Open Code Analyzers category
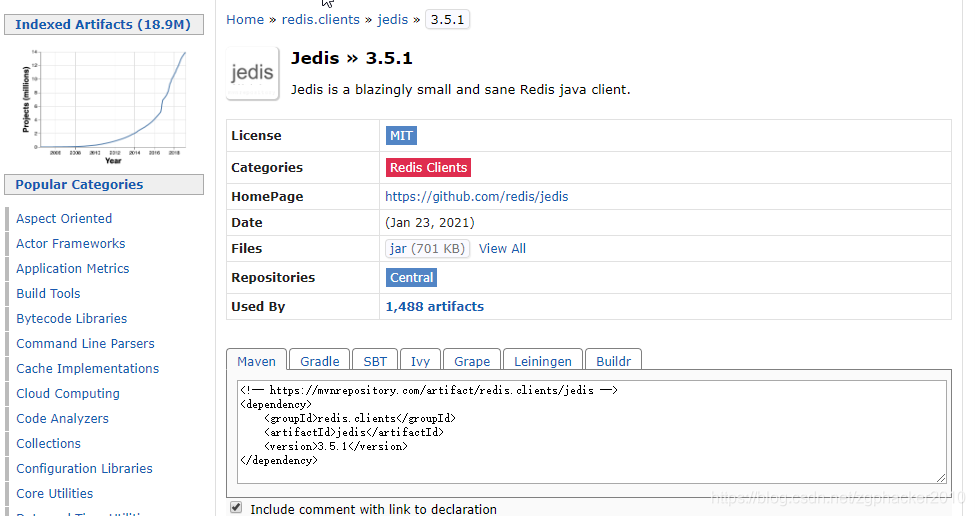Viewport: 975px width, 516px height. pos(62,418)
